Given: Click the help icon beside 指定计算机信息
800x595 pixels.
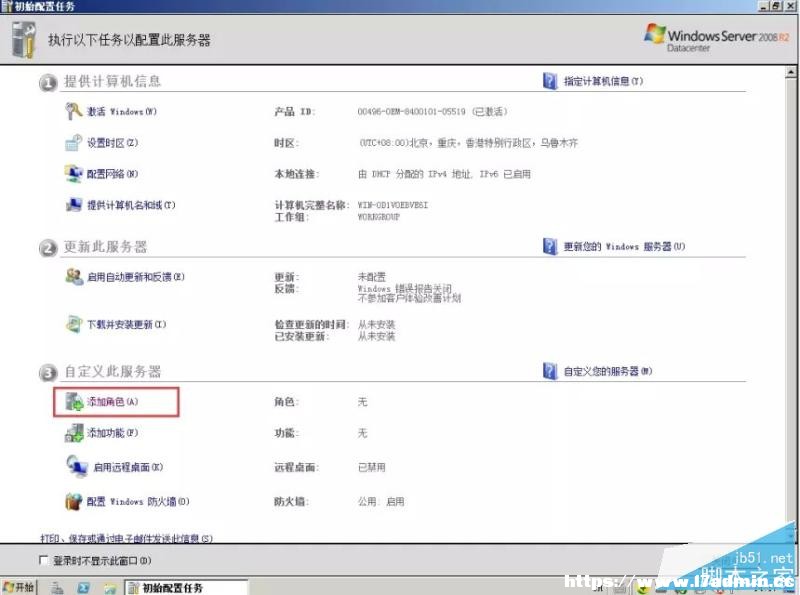Looking at the screenshot, I should [x=550, y=81].
